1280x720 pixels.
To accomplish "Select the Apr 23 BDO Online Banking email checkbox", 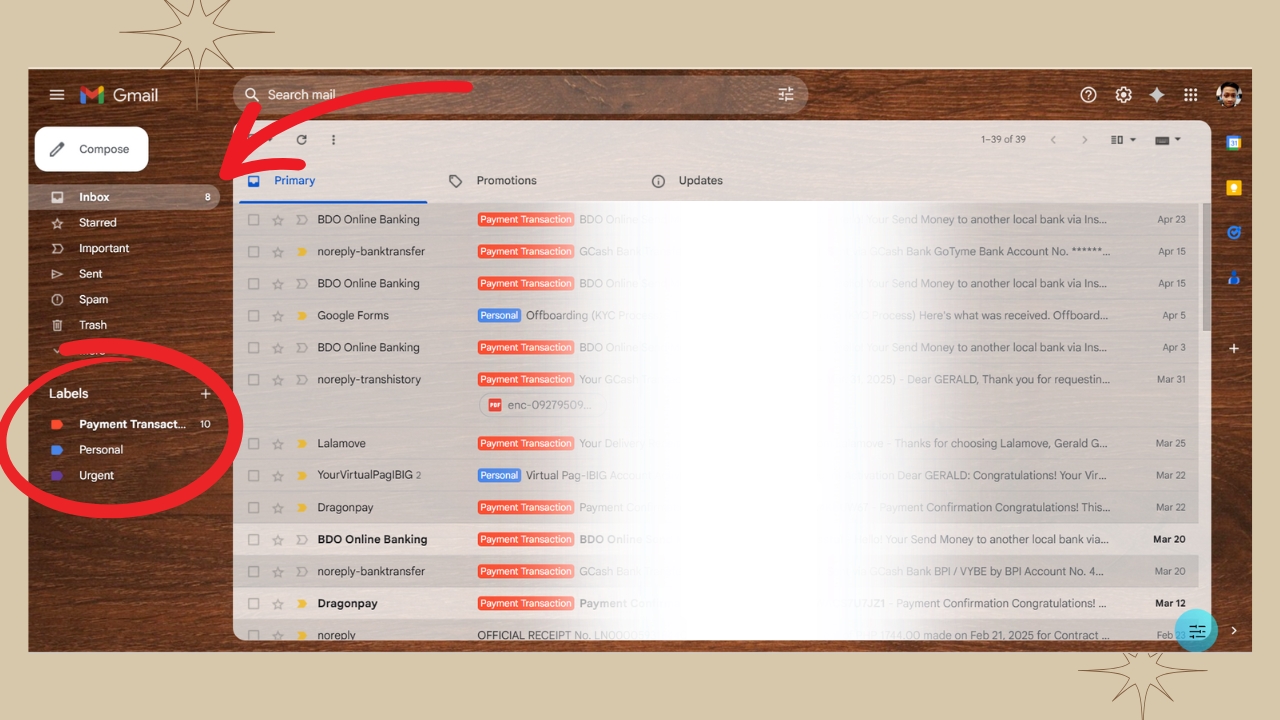I will pos(253,219).
